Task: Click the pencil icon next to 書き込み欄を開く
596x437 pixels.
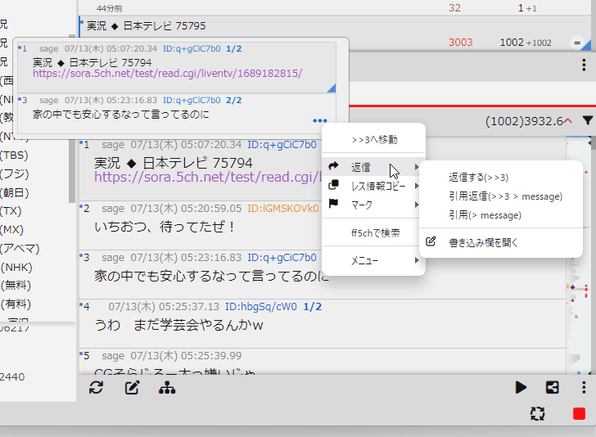Action: pyautogui.click(x=431, y=241)
